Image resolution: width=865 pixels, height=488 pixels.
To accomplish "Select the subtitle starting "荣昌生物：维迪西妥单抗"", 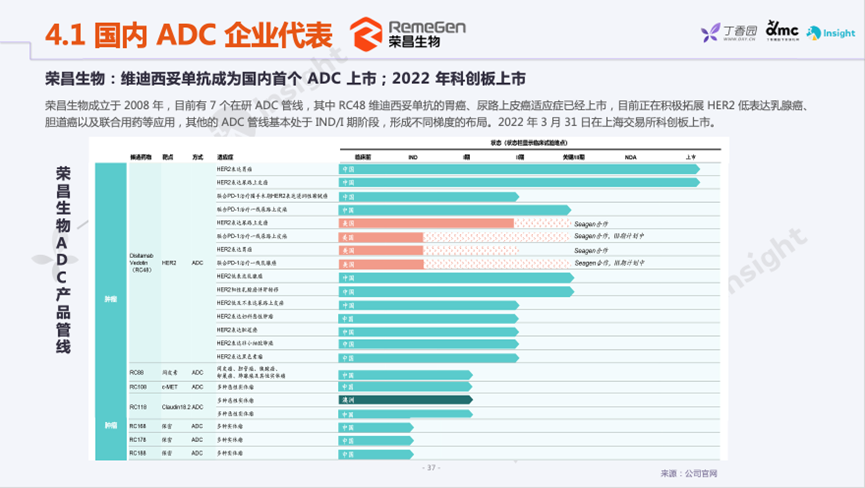I will [285, 78].
